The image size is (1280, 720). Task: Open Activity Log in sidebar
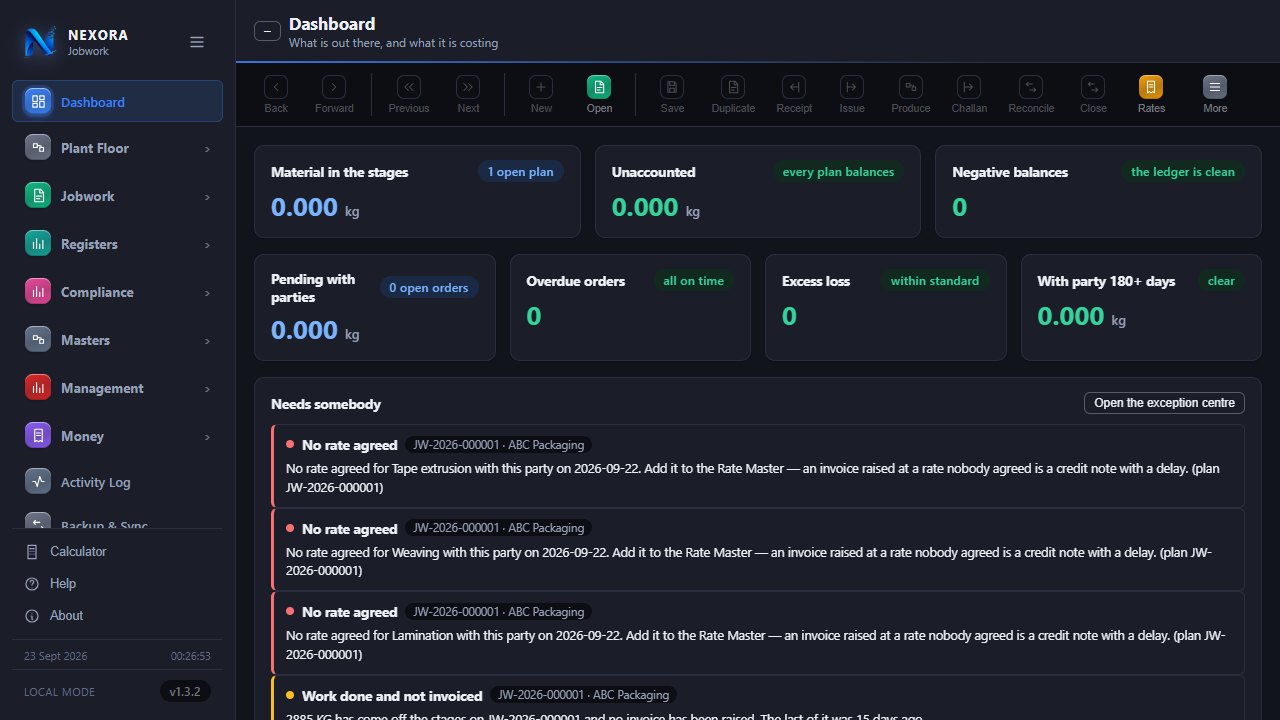117,482
